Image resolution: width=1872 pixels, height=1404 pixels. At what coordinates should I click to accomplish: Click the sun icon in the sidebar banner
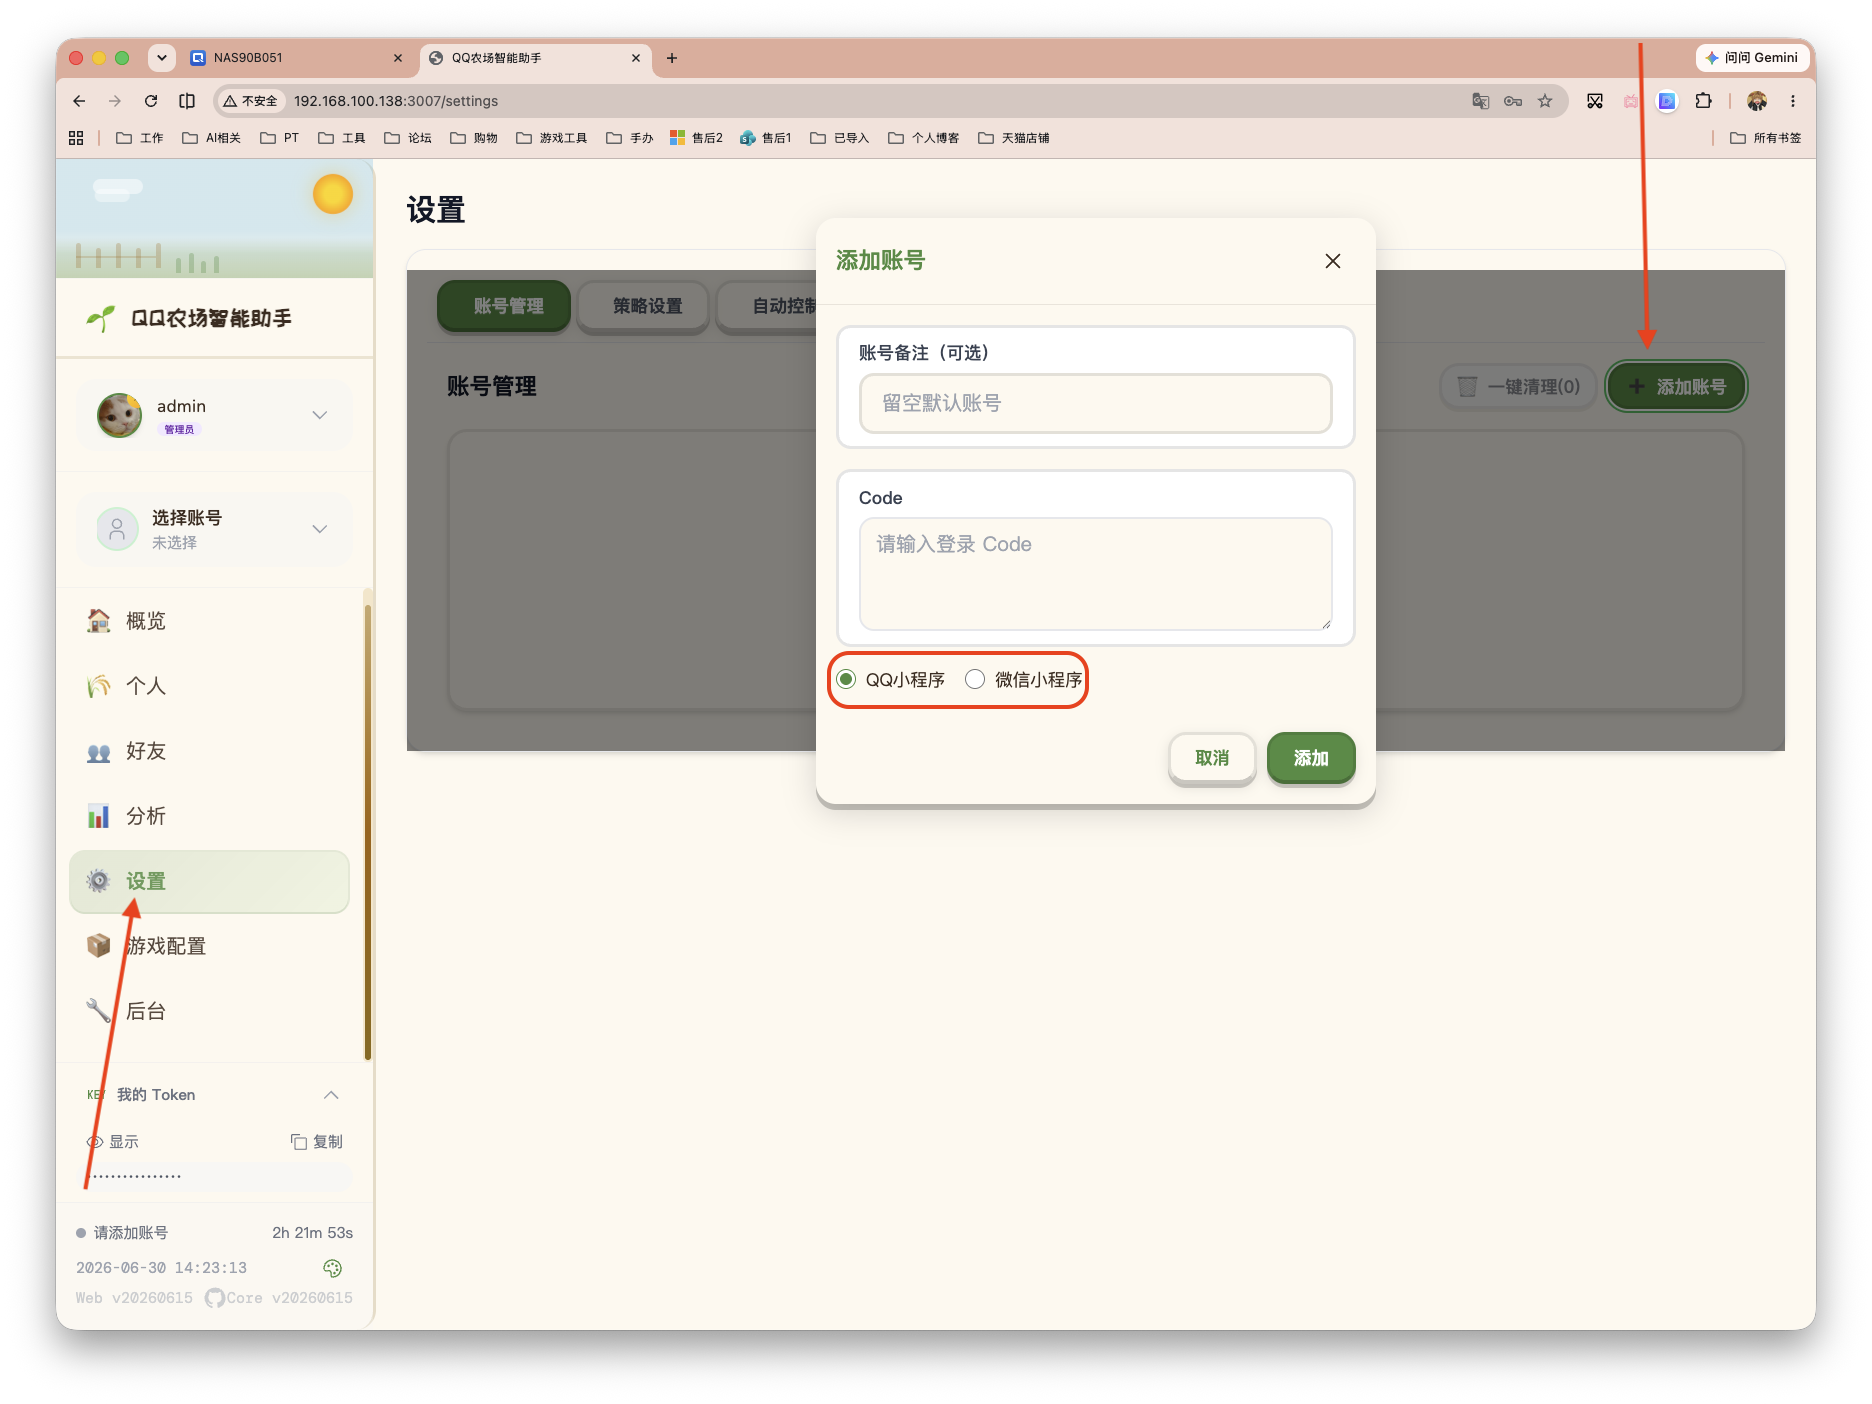(333, 194)
